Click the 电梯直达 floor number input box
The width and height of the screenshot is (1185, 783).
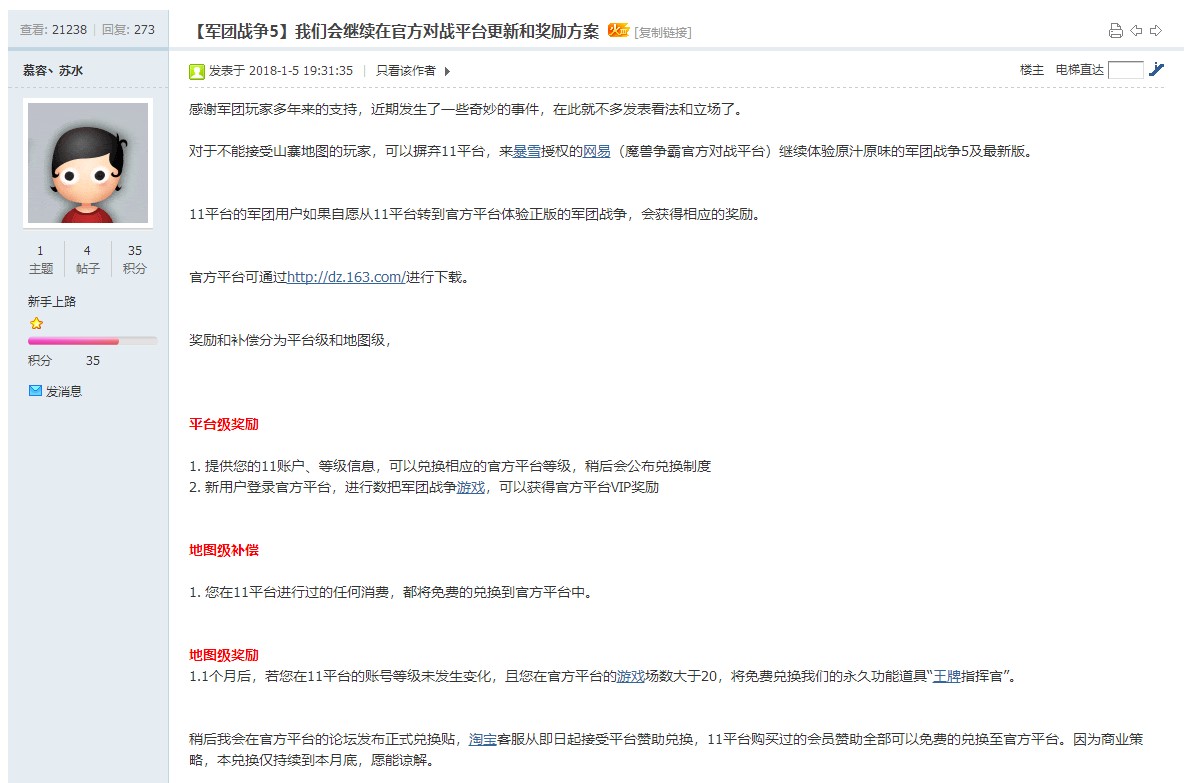tap(1125, 70)
